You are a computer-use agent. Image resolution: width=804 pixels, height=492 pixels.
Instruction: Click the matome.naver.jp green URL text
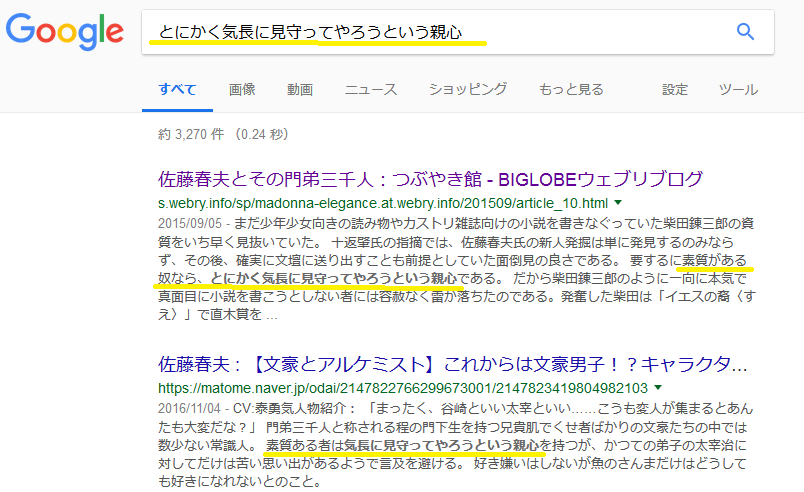[x=403, y=388]
